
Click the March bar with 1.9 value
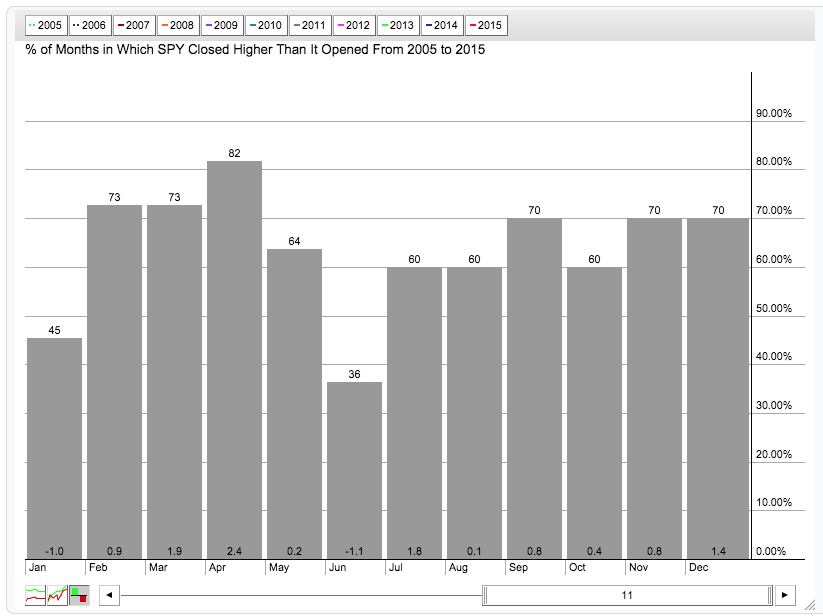[x=174, y=381]
